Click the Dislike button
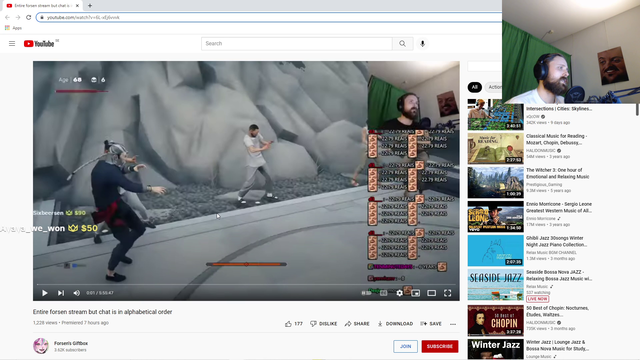Viewport: 640px width, 360px height. (323, 324)
